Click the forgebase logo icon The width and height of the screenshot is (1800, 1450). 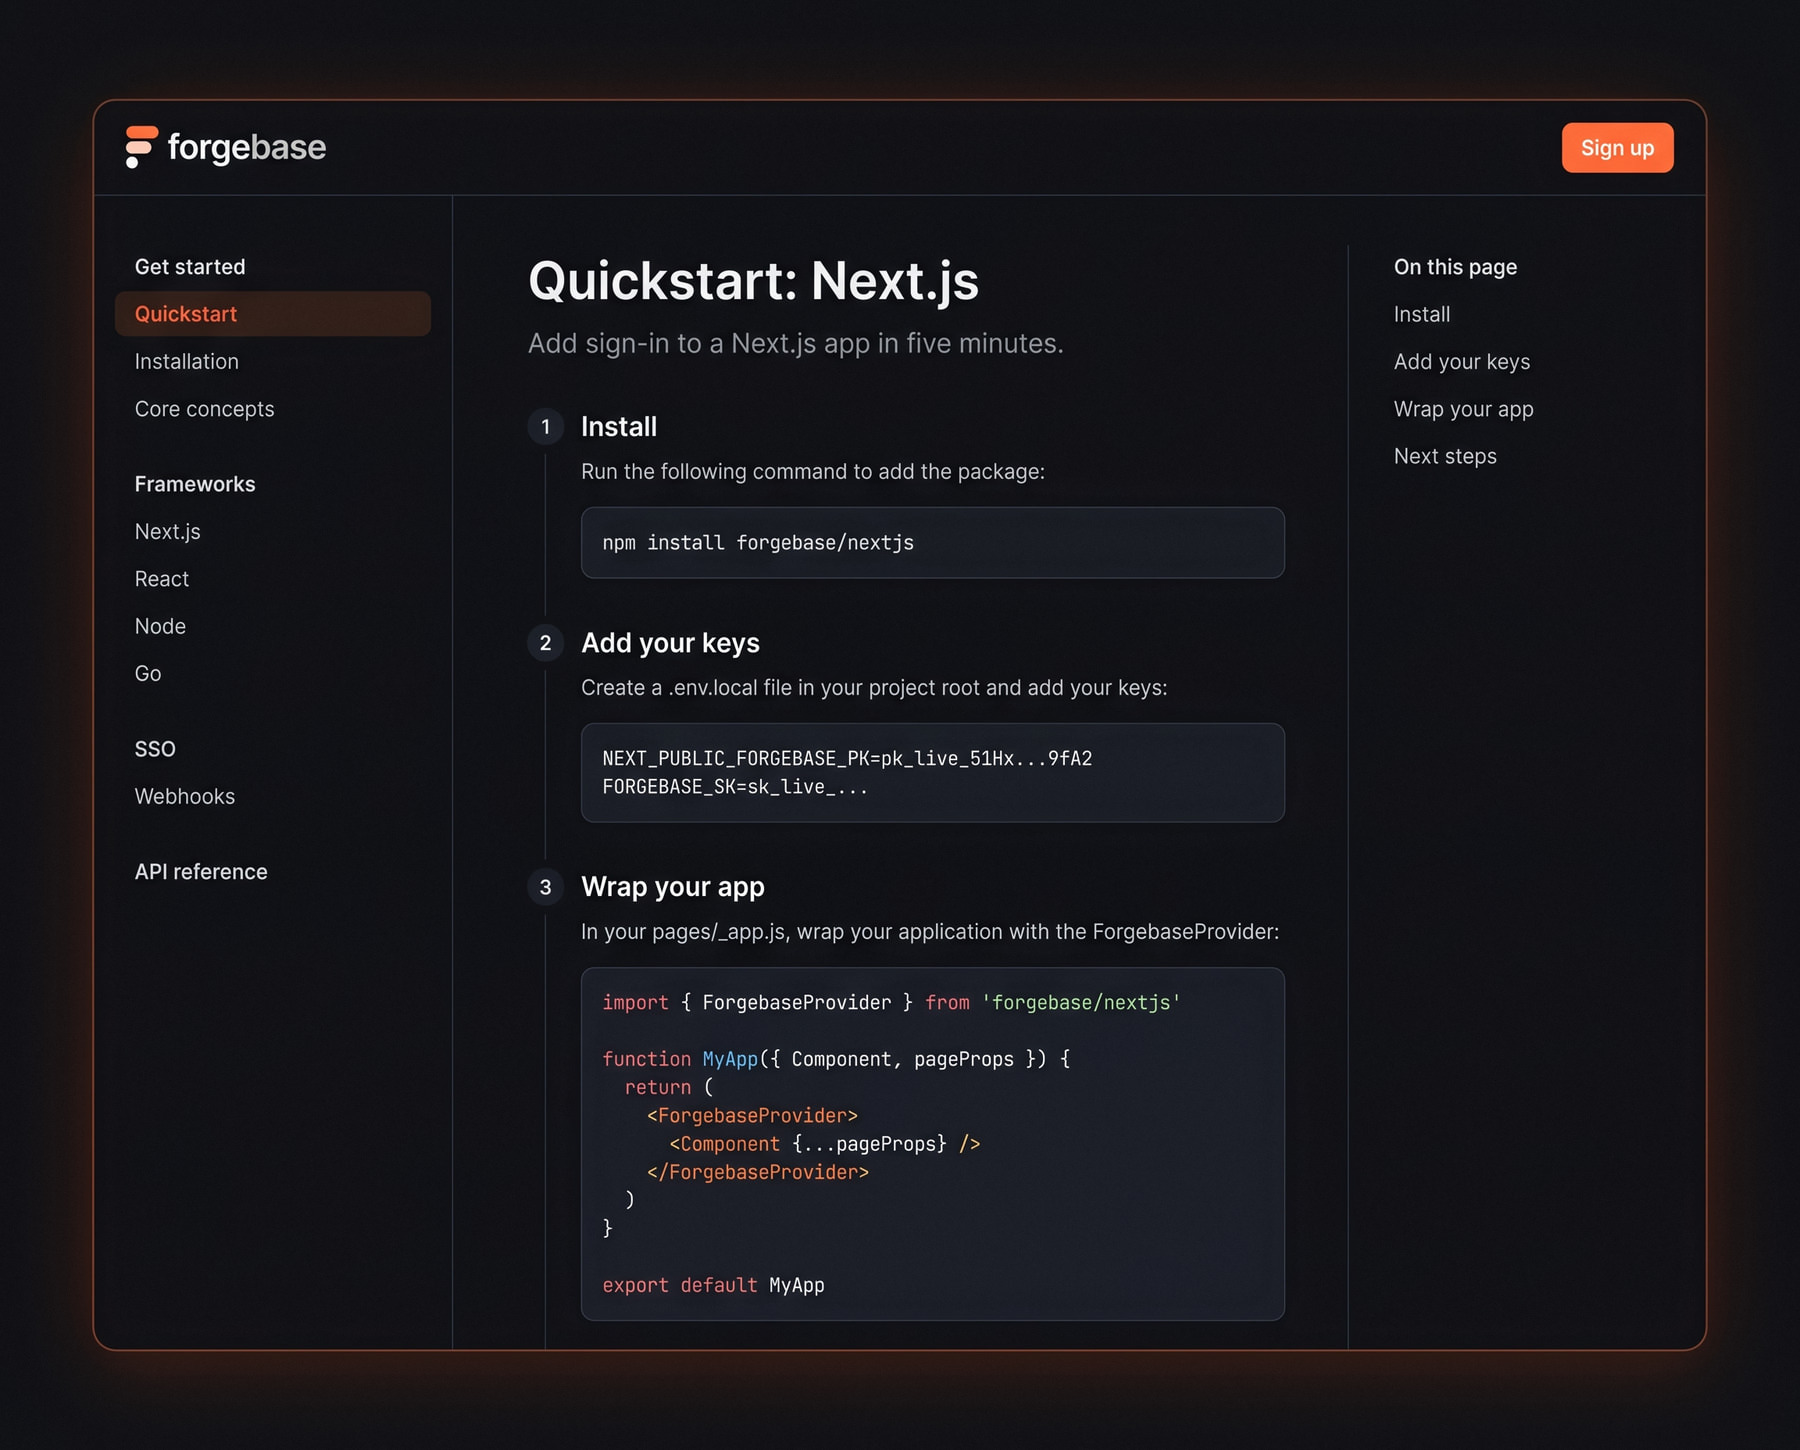coord(141,147)
